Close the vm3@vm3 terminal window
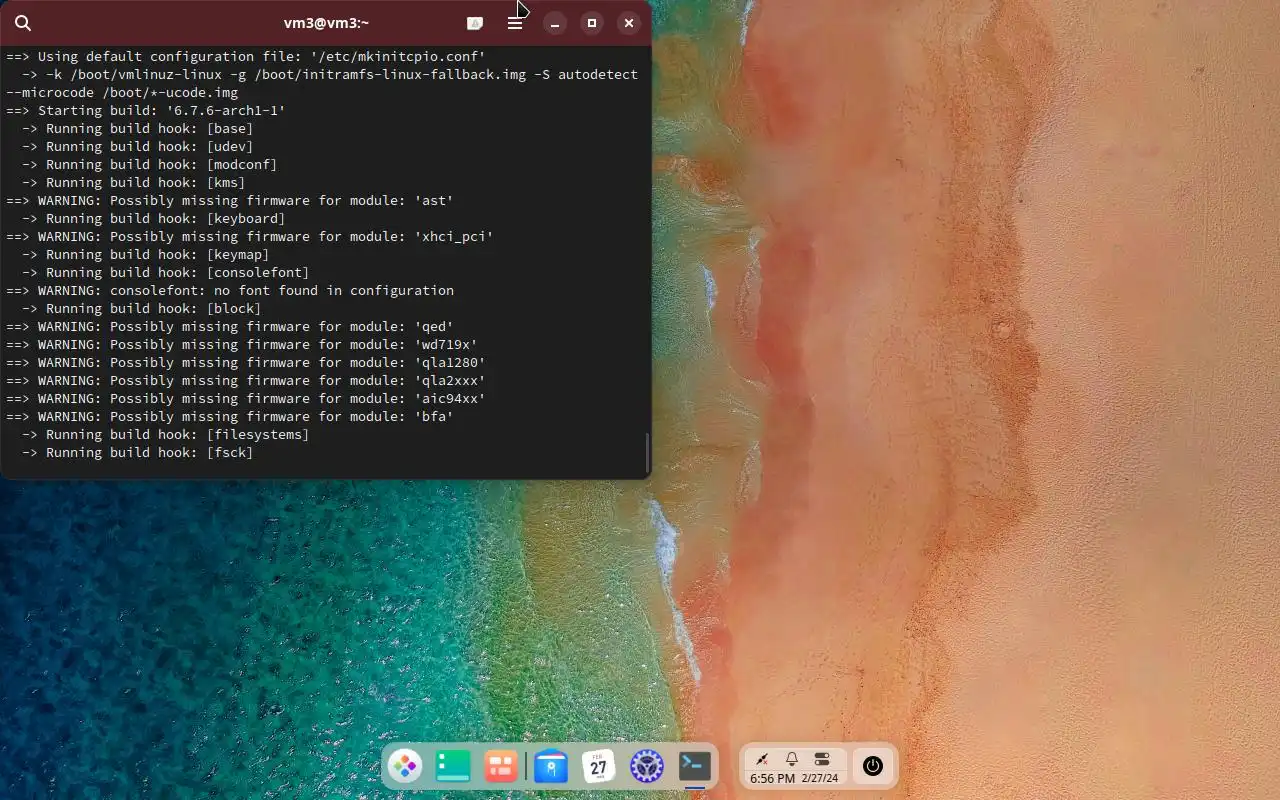 pos(628,23)
